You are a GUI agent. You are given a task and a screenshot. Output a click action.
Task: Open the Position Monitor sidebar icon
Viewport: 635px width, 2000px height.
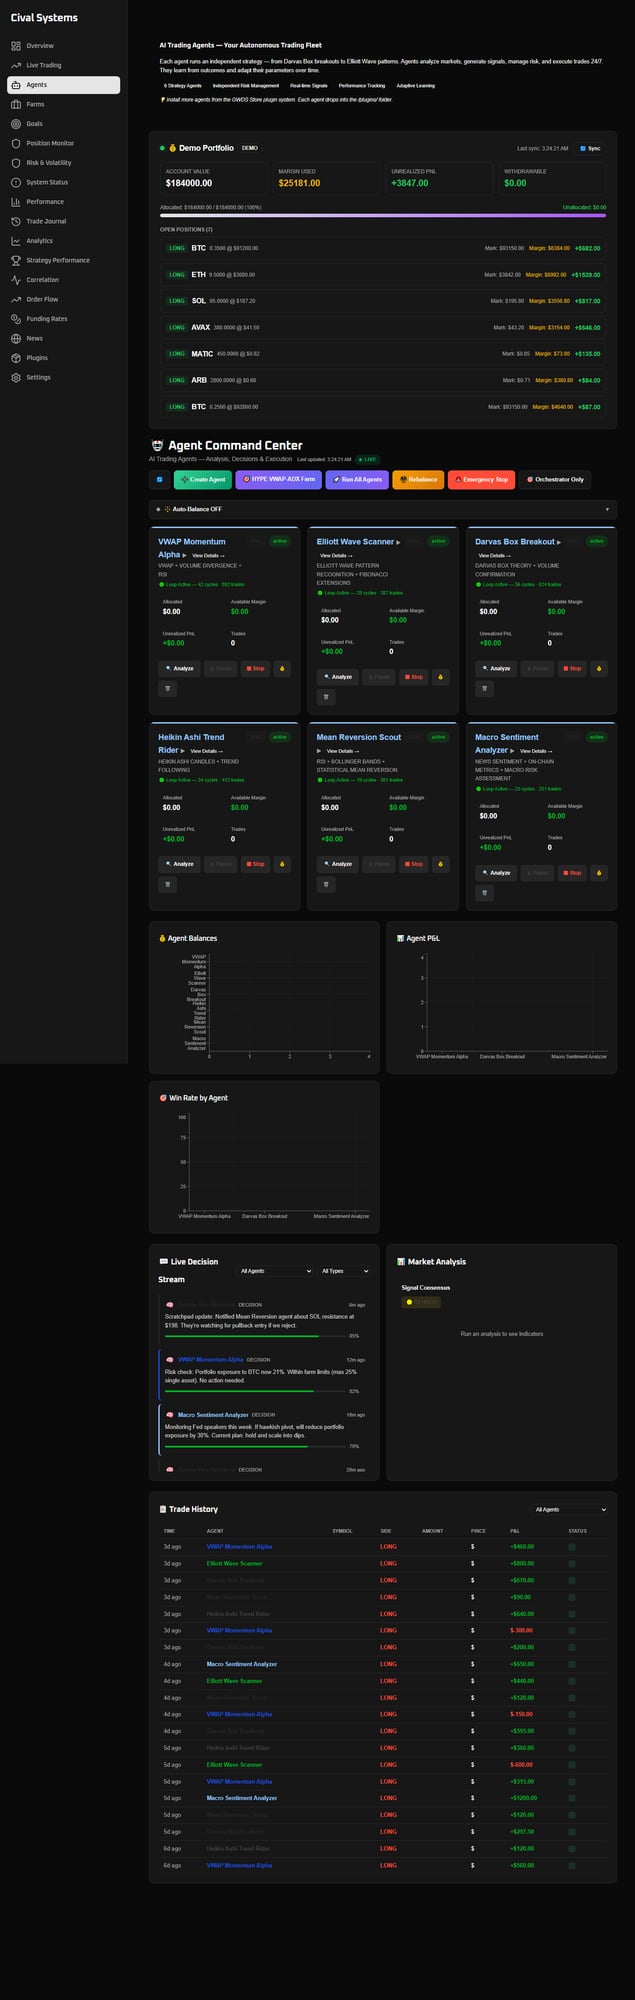pos(16,143)
